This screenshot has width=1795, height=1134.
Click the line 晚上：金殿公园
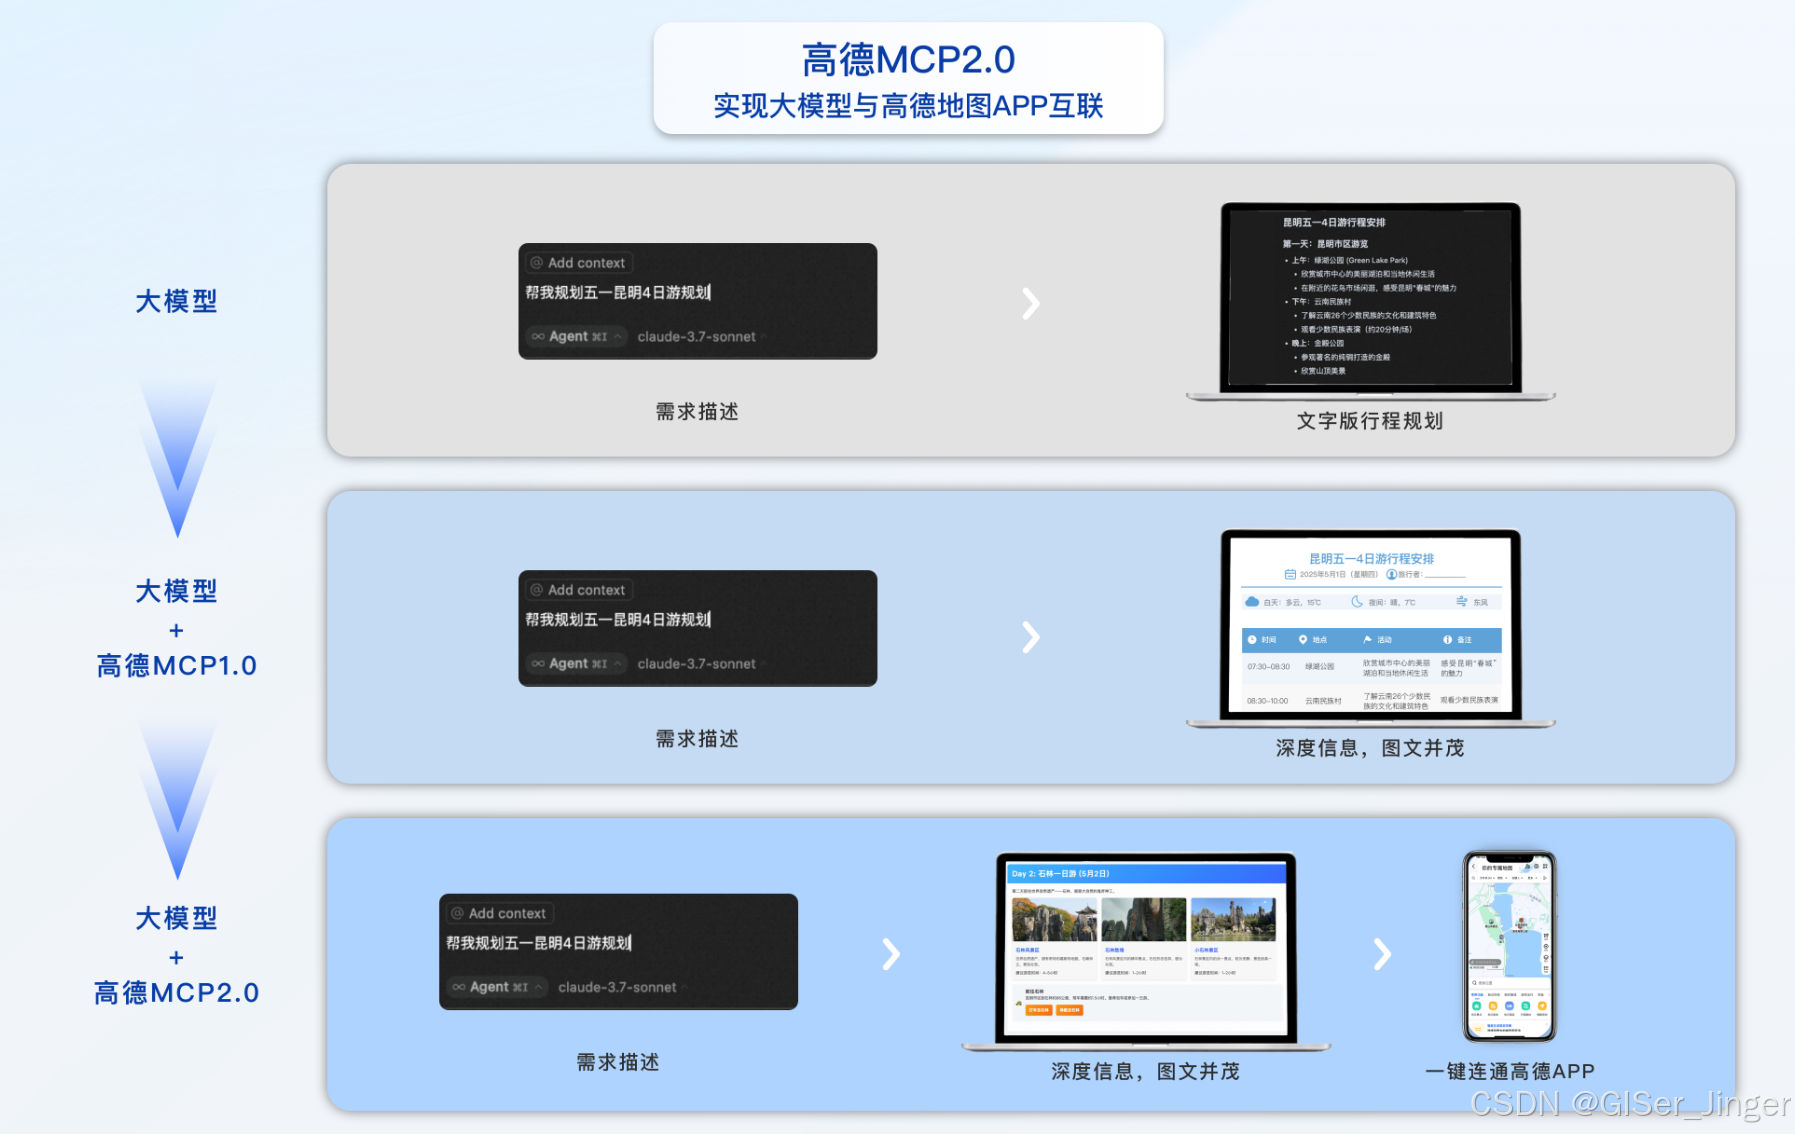(x=1317, y=343)
